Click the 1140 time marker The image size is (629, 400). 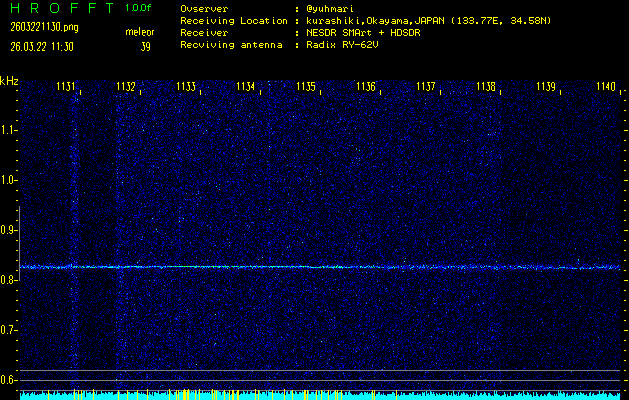[606, 87]
